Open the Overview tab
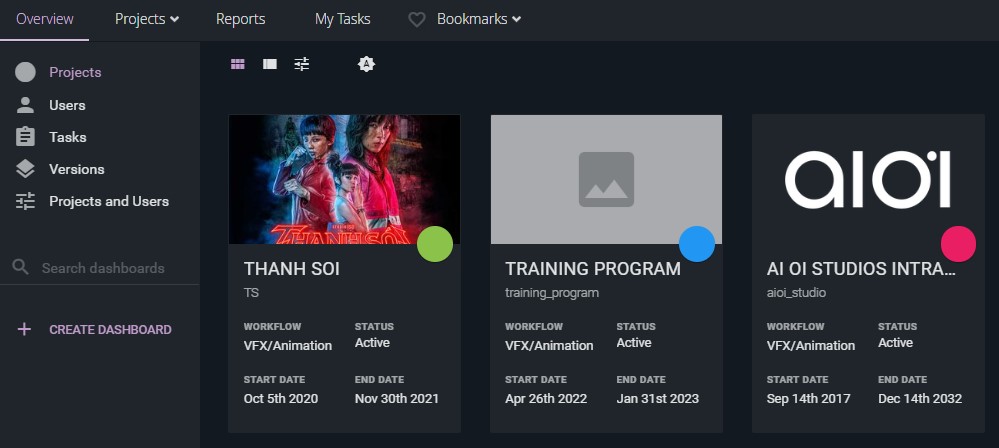This screenshot has height=448, width=999. click(45, 19)
